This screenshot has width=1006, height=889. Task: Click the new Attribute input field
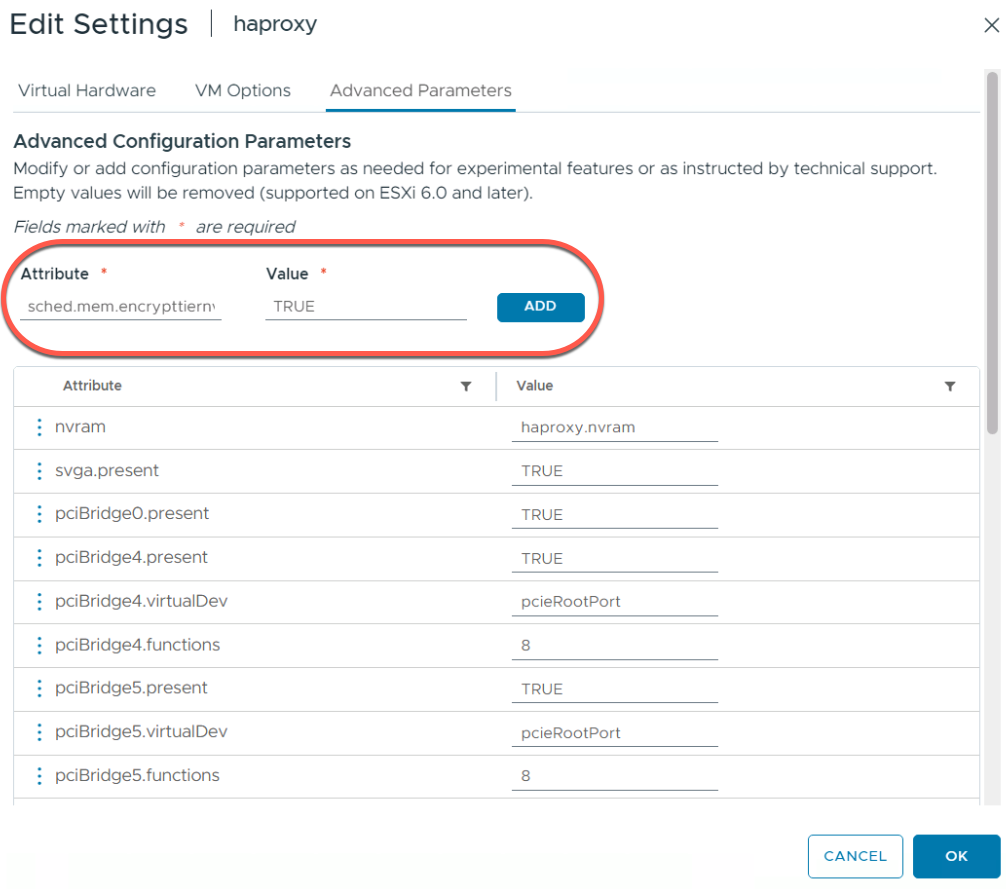point(121,307)
